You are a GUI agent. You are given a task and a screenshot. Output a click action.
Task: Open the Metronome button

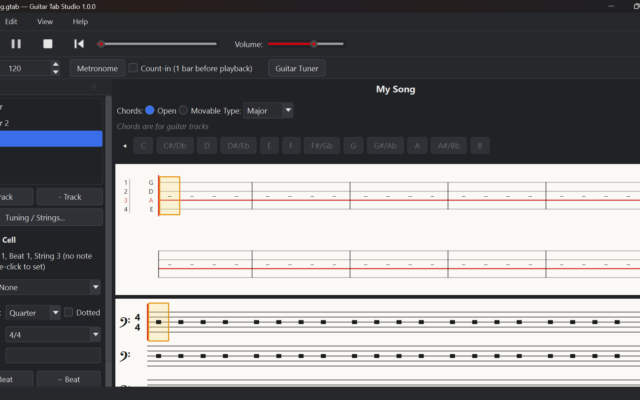click(x=97, y=68)
